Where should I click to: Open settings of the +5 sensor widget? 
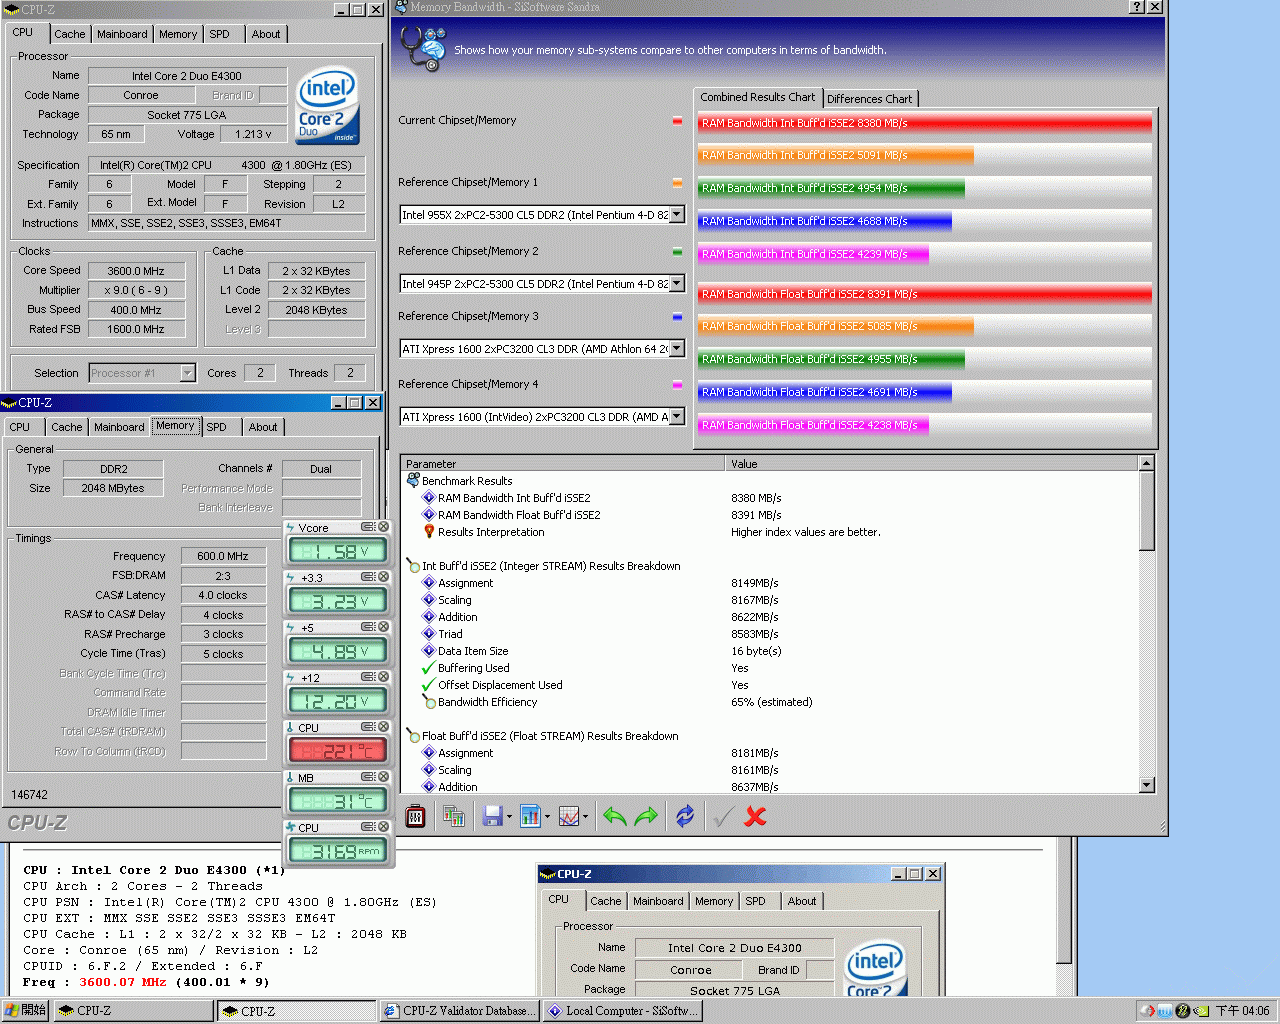click(368, 627)
